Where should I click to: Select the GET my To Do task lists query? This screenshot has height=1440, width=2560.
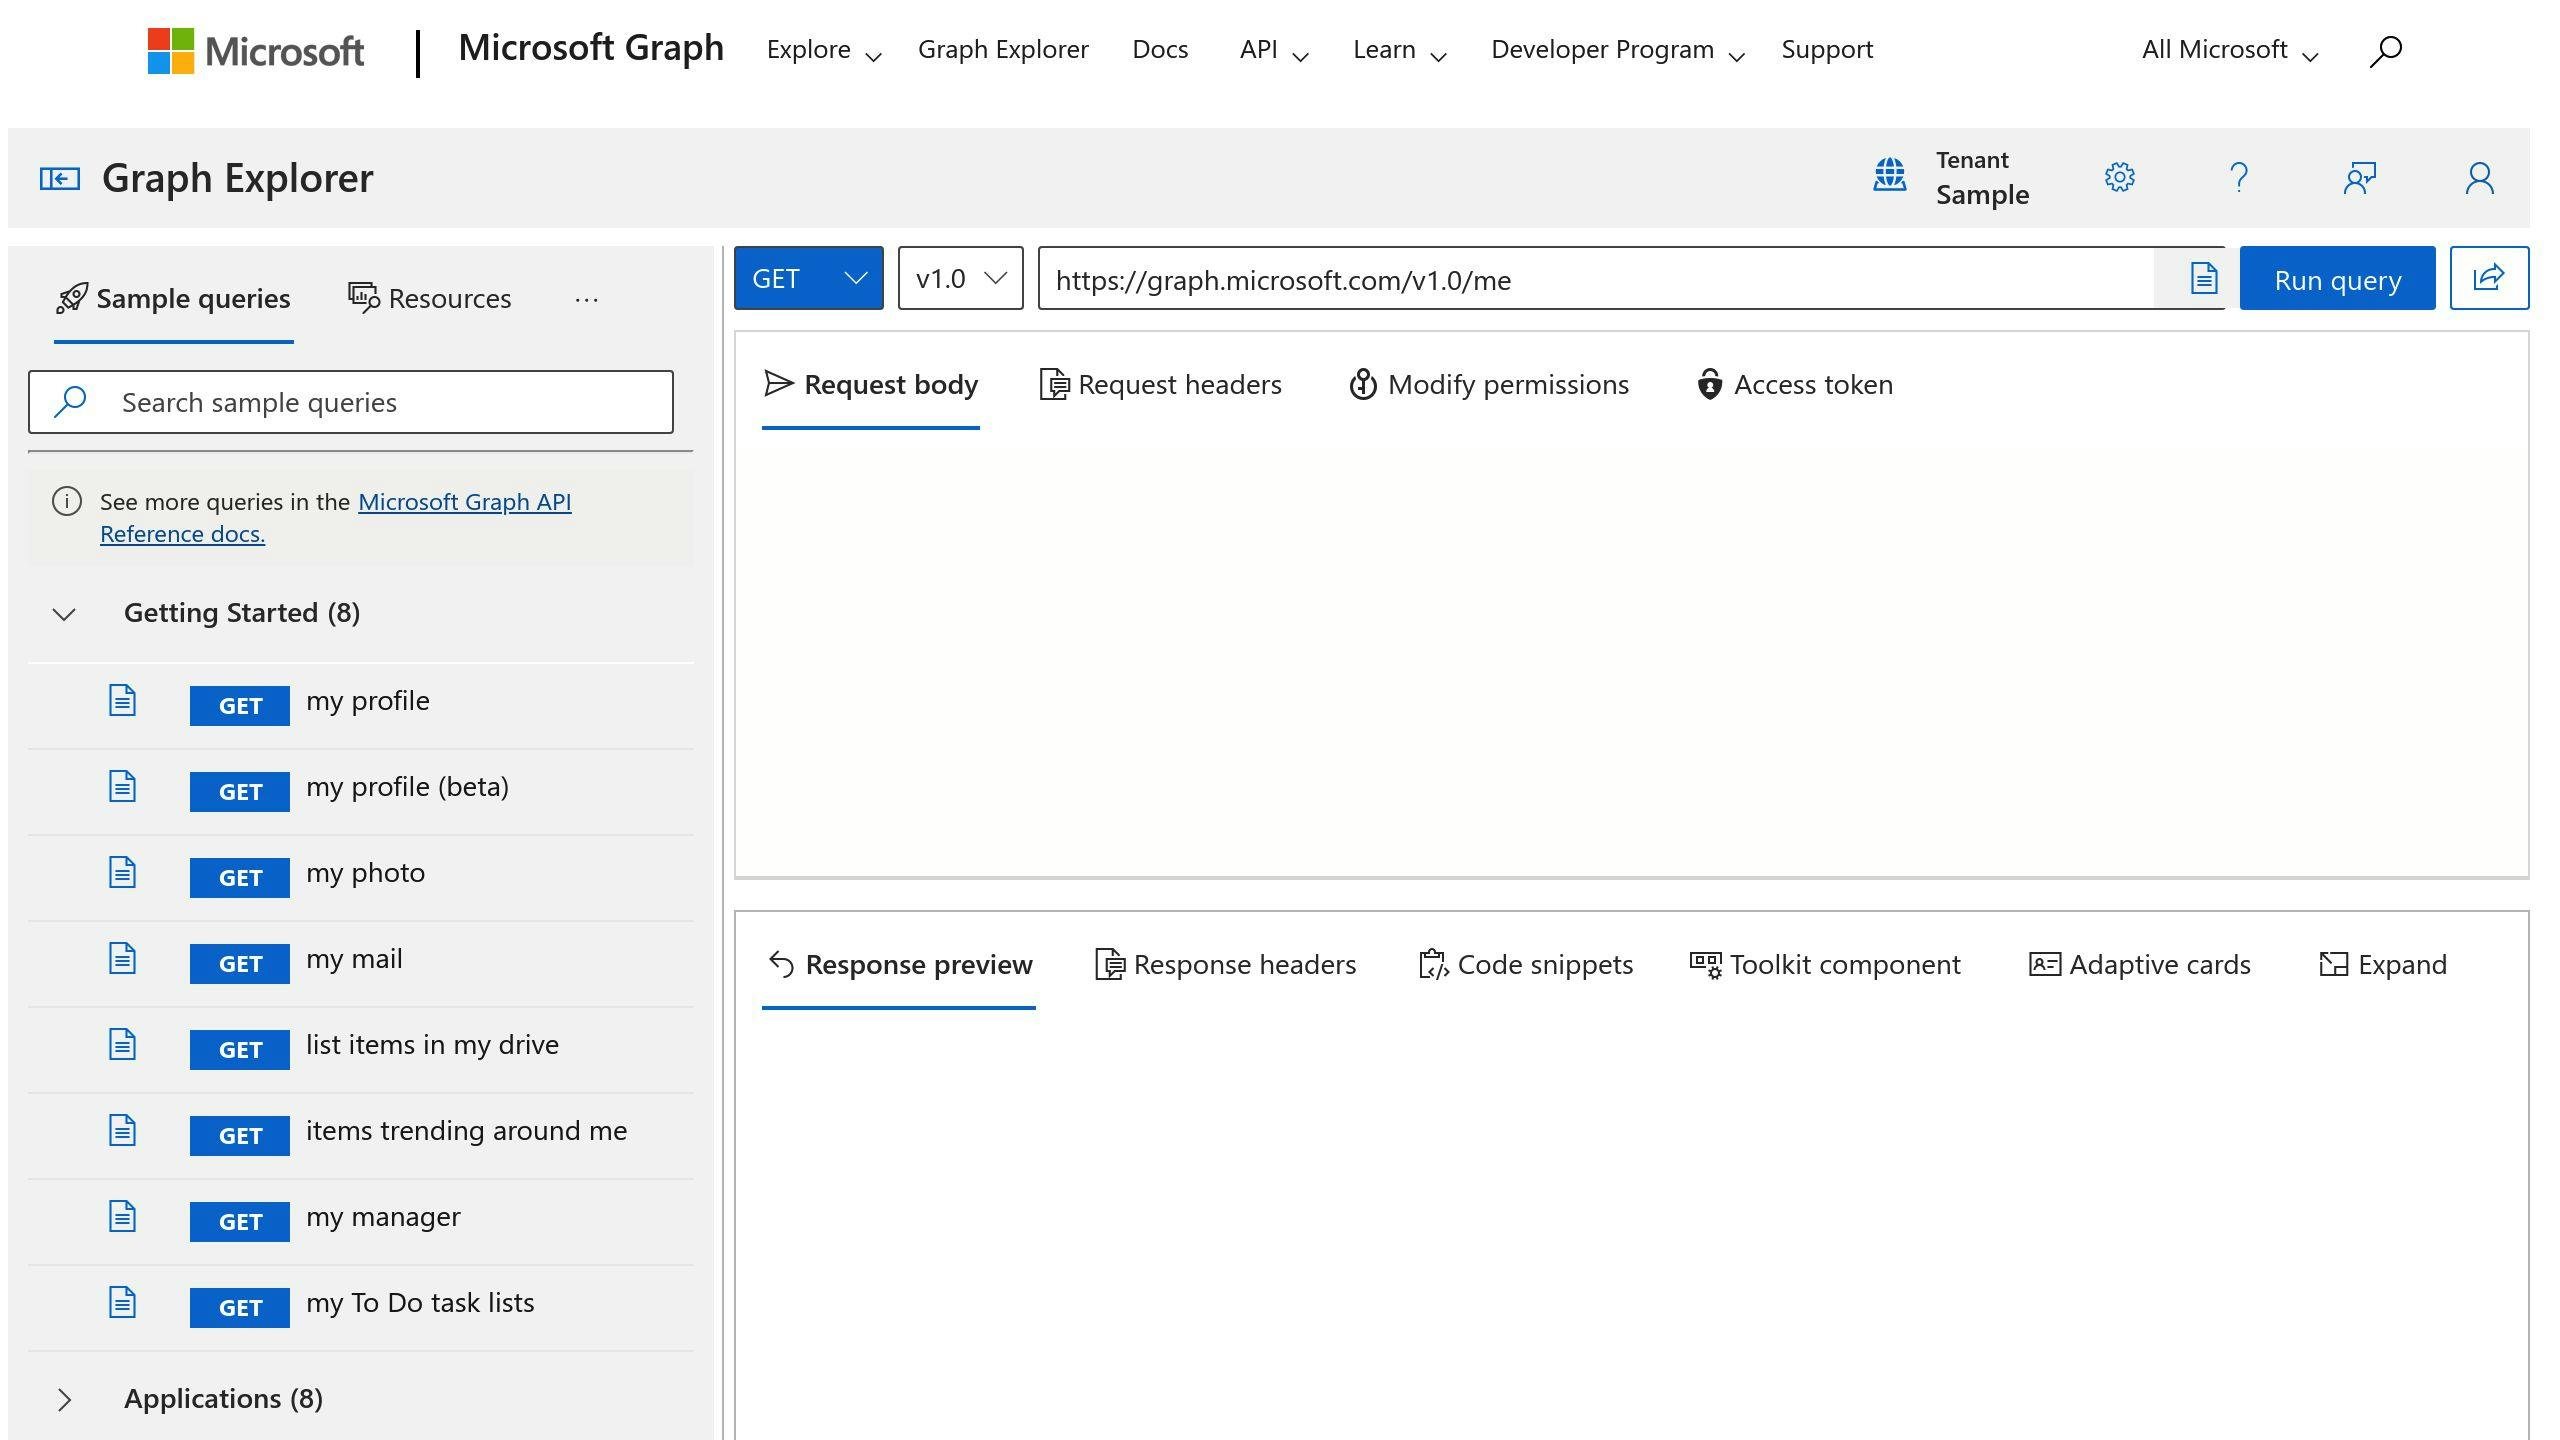[x=360, y=1308]
